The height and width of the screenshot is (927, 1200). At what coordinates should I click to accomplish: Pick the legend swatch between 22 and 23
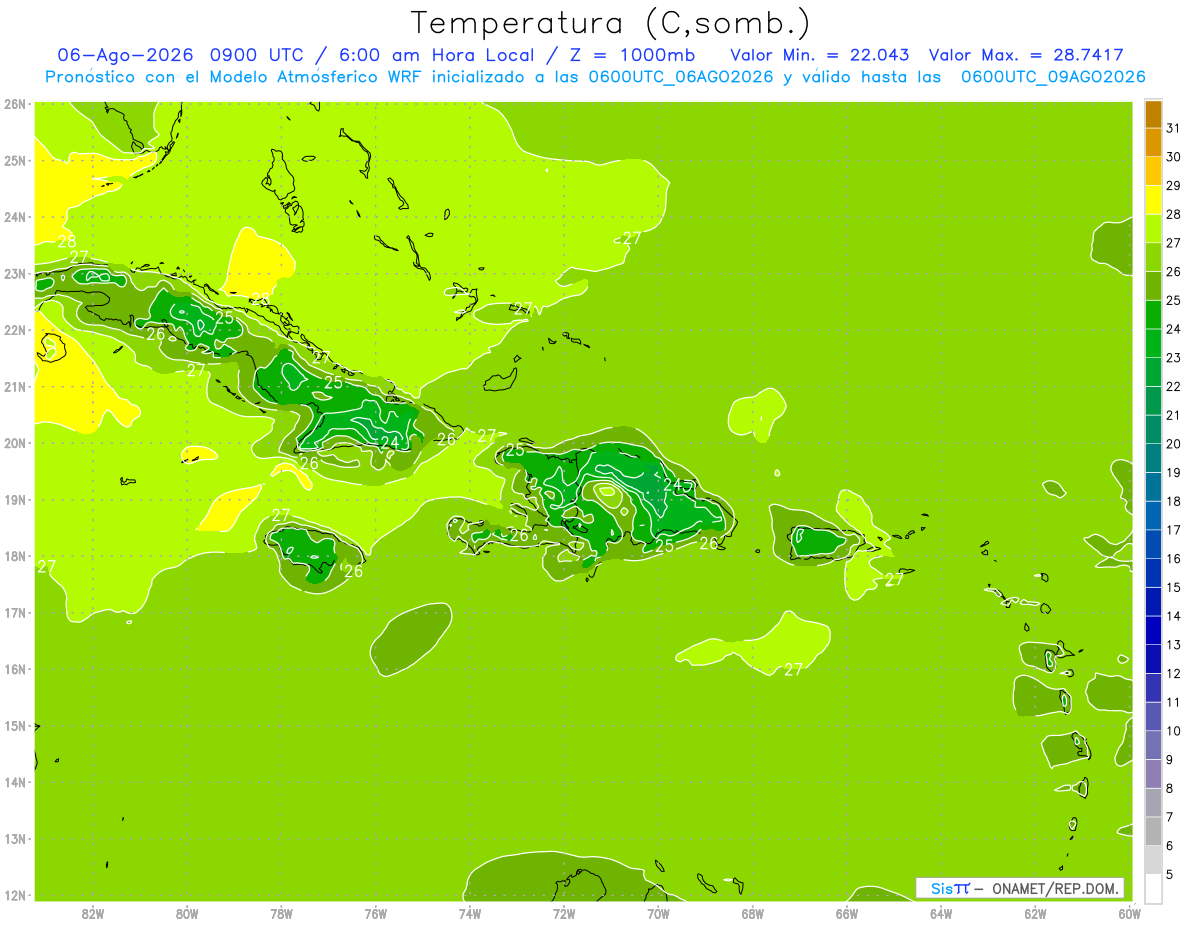point(1153,372)
